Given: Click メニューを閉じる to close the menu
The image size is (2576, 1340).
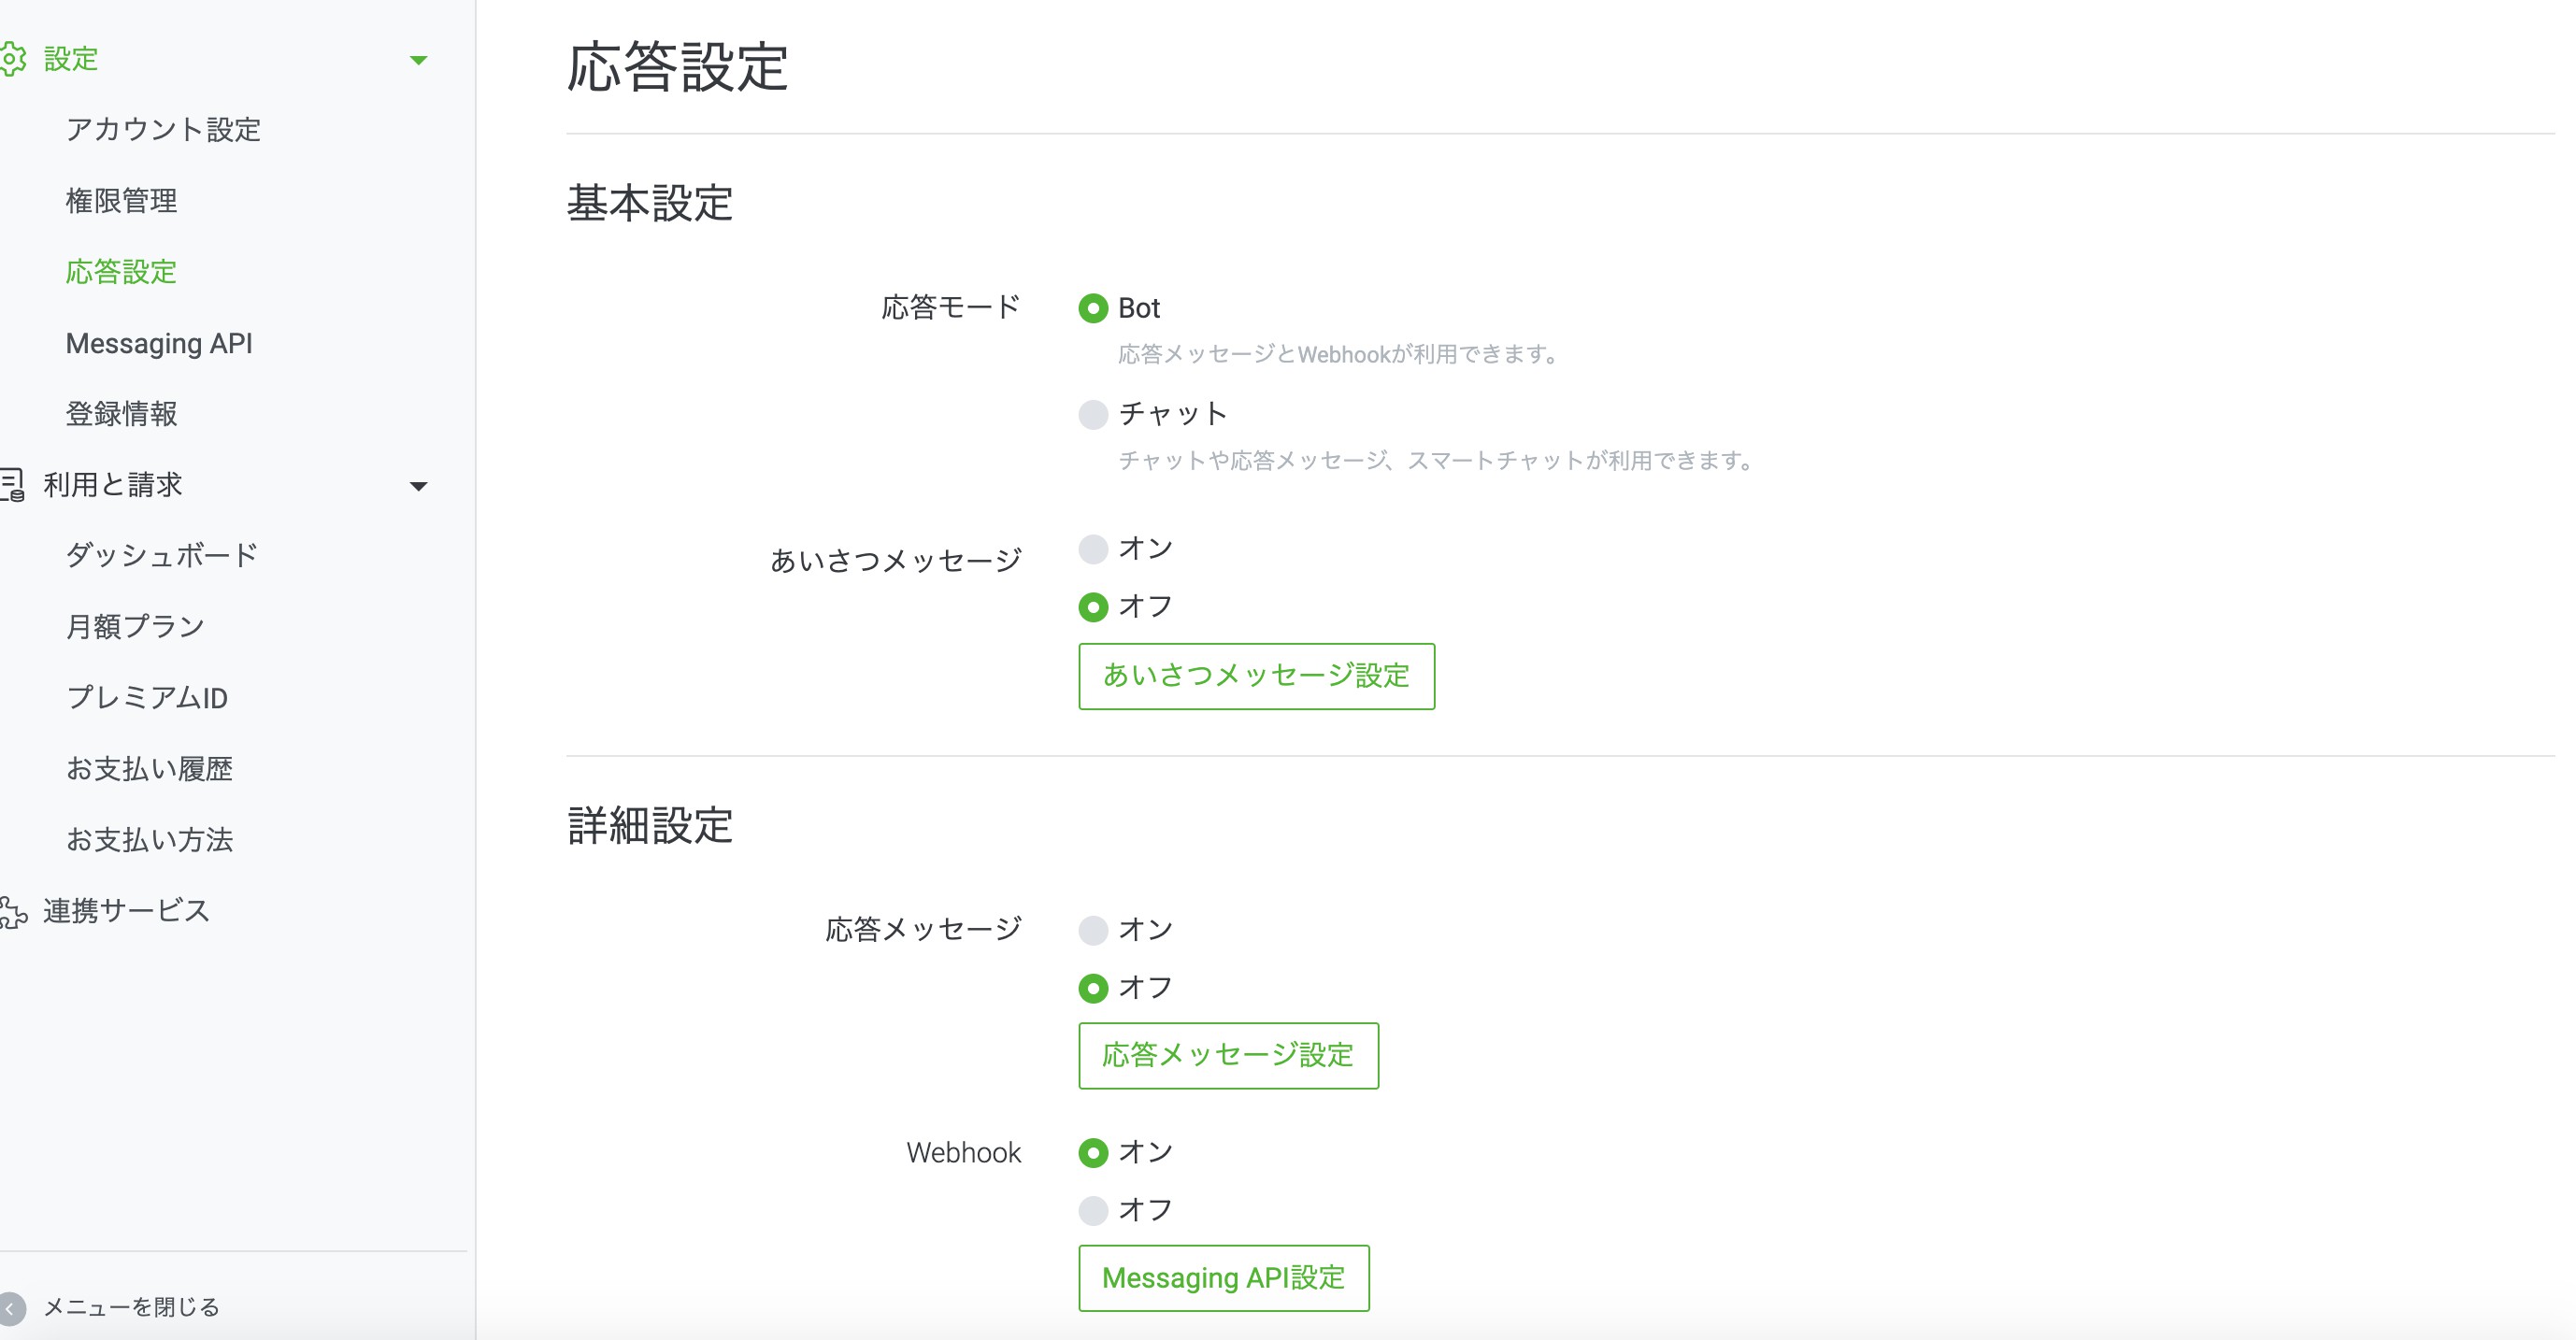Looking at the screenshot, I should 131,1307.
